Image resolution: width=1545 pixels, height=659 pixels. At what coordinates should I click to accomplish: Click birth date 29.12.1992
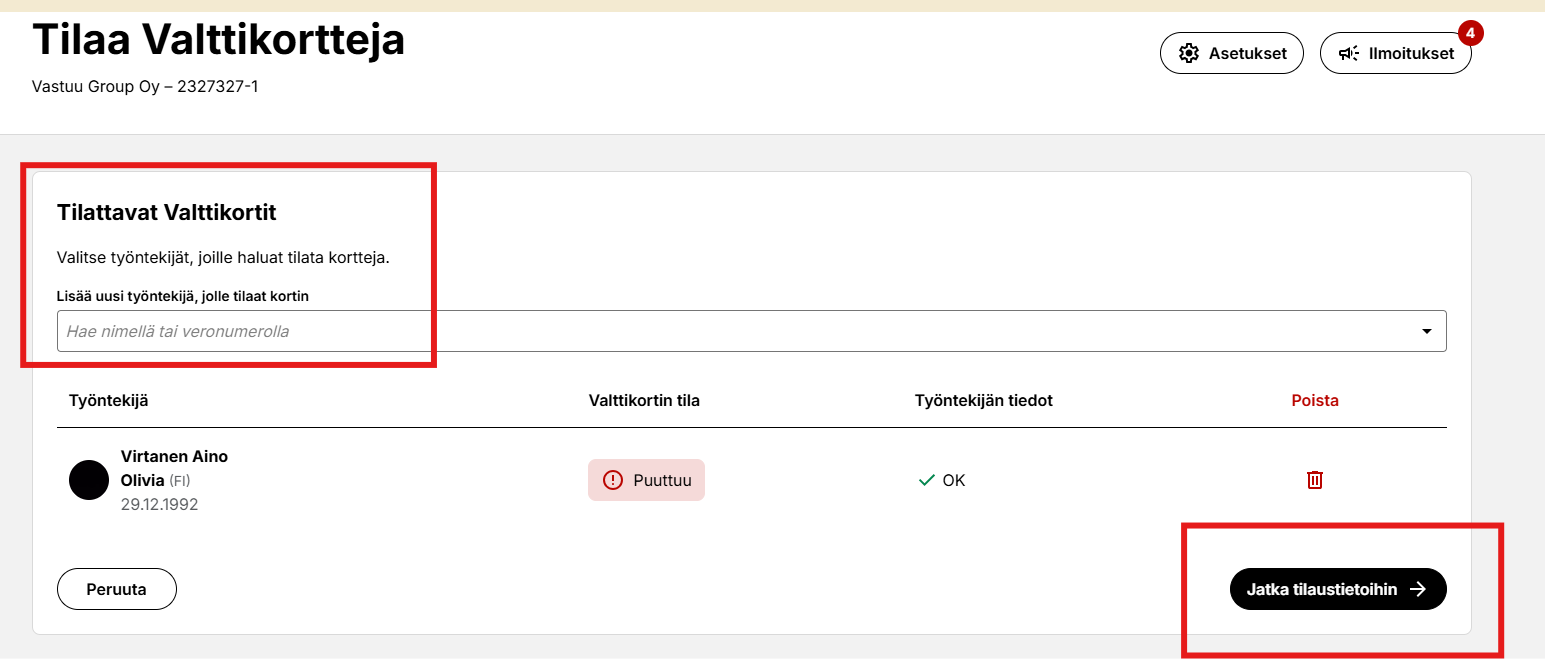pos(159,504)
